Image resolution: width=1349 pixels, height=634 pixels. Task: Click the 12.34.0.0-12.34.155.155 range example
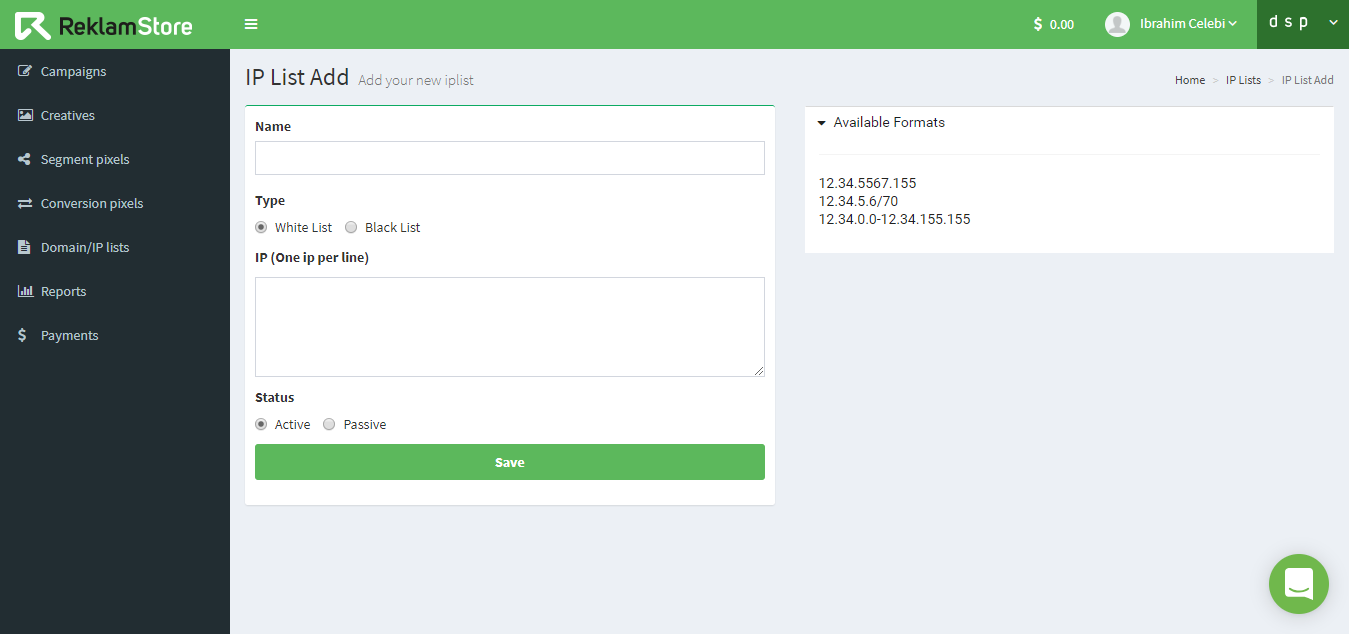click(894, 219)
